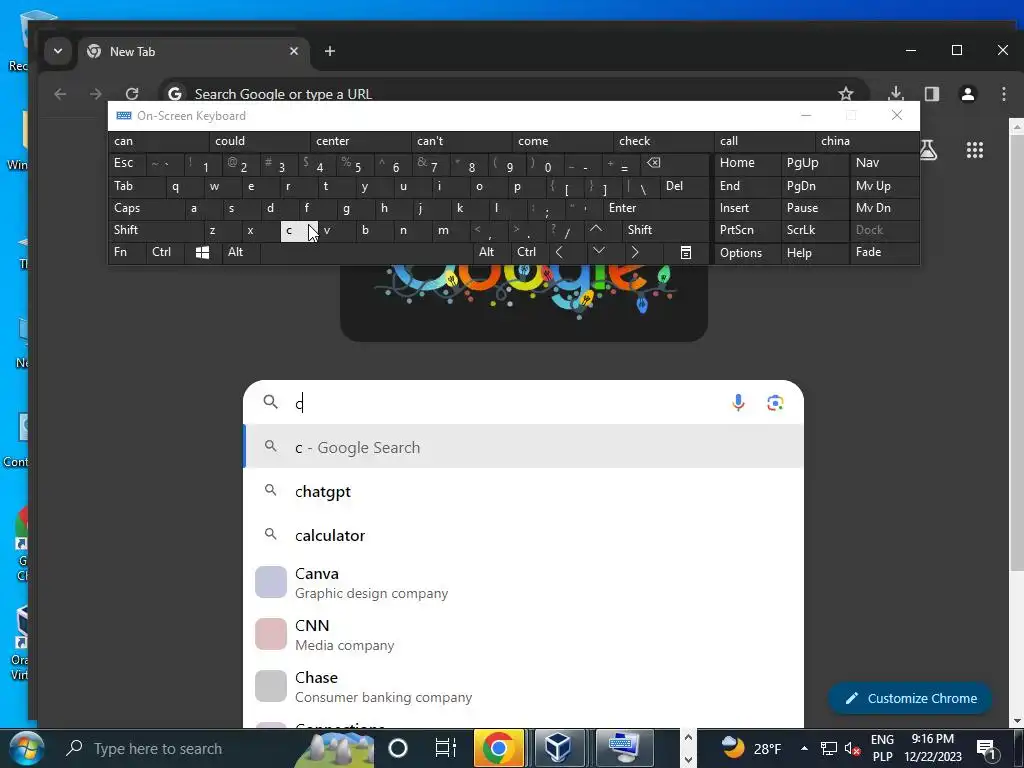Click the ENG PLP language indicator

(882, 748)
